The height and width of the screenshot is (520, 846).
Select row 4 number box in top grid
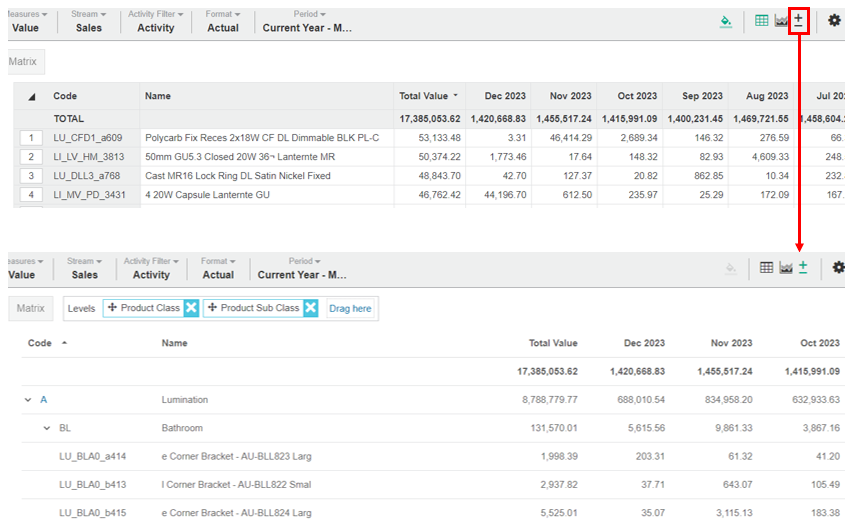click(x=31, y=195)
